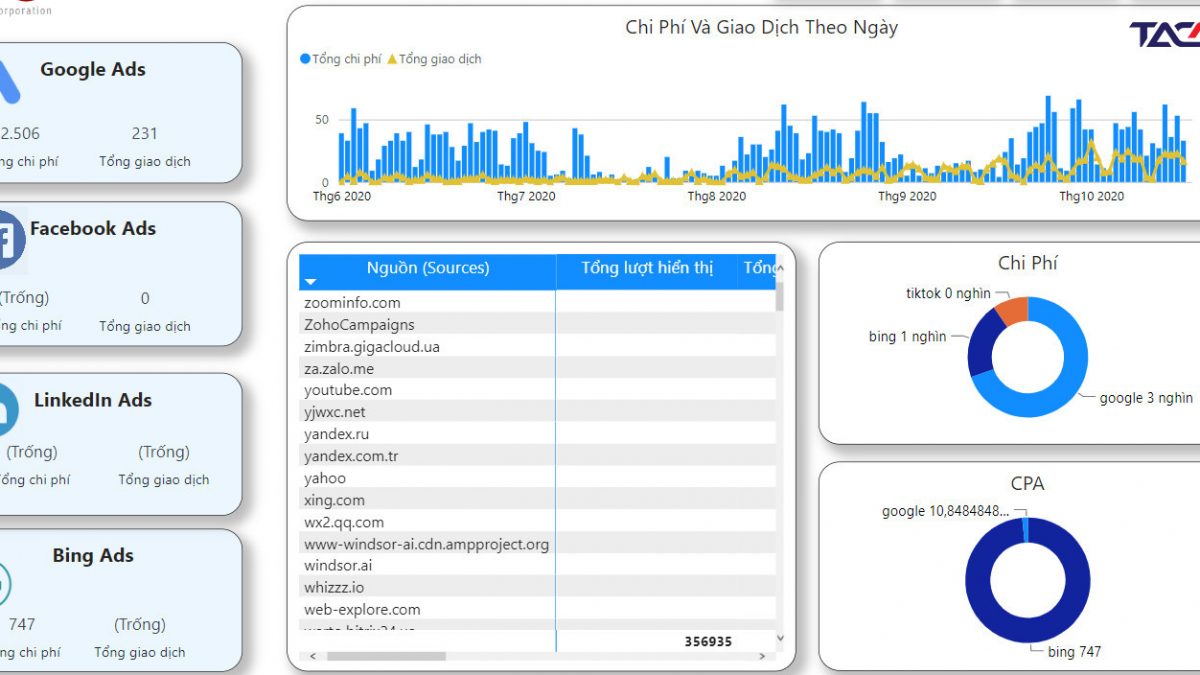Sort by the Tổng lượt hiển thị column header
The height and width of the screenshot is (675, 1200).
(x=647, y=268)
